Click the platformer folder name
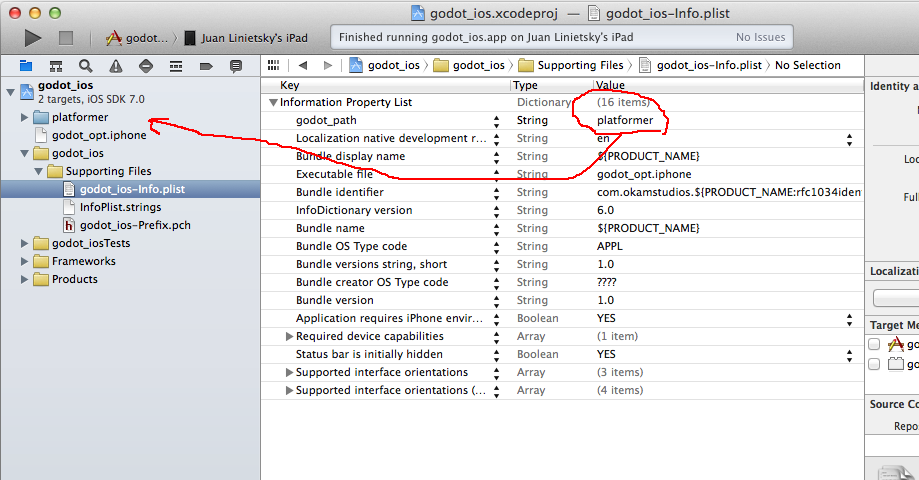This screenshot has height=480, width=919. [80, 117]
